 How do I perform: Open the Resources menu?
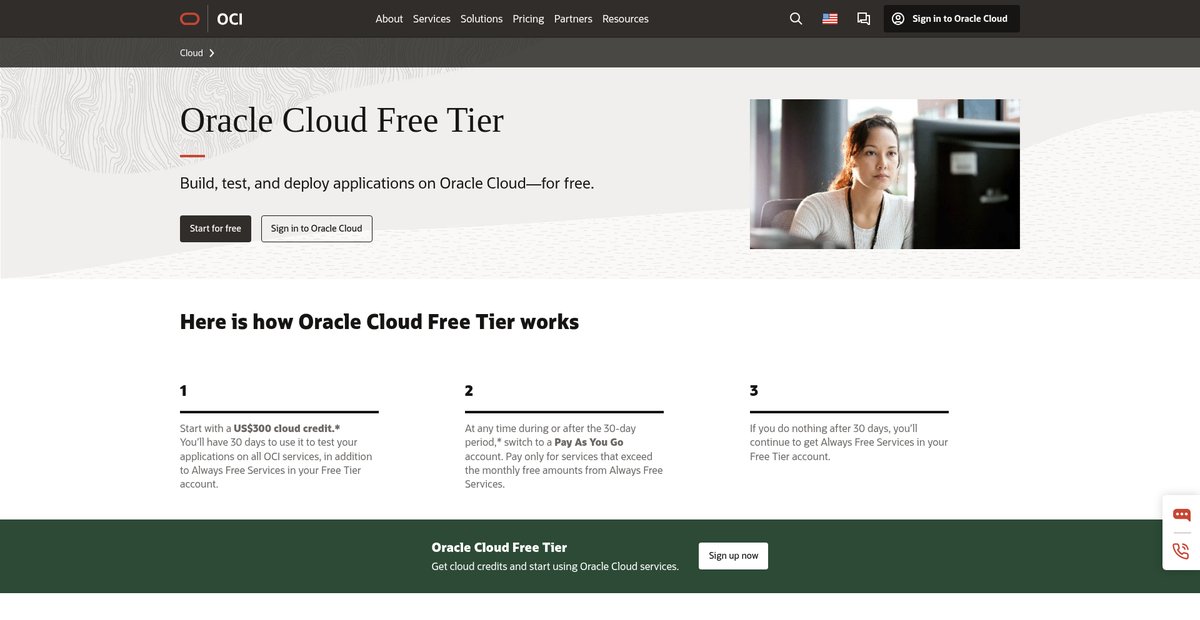625,18
